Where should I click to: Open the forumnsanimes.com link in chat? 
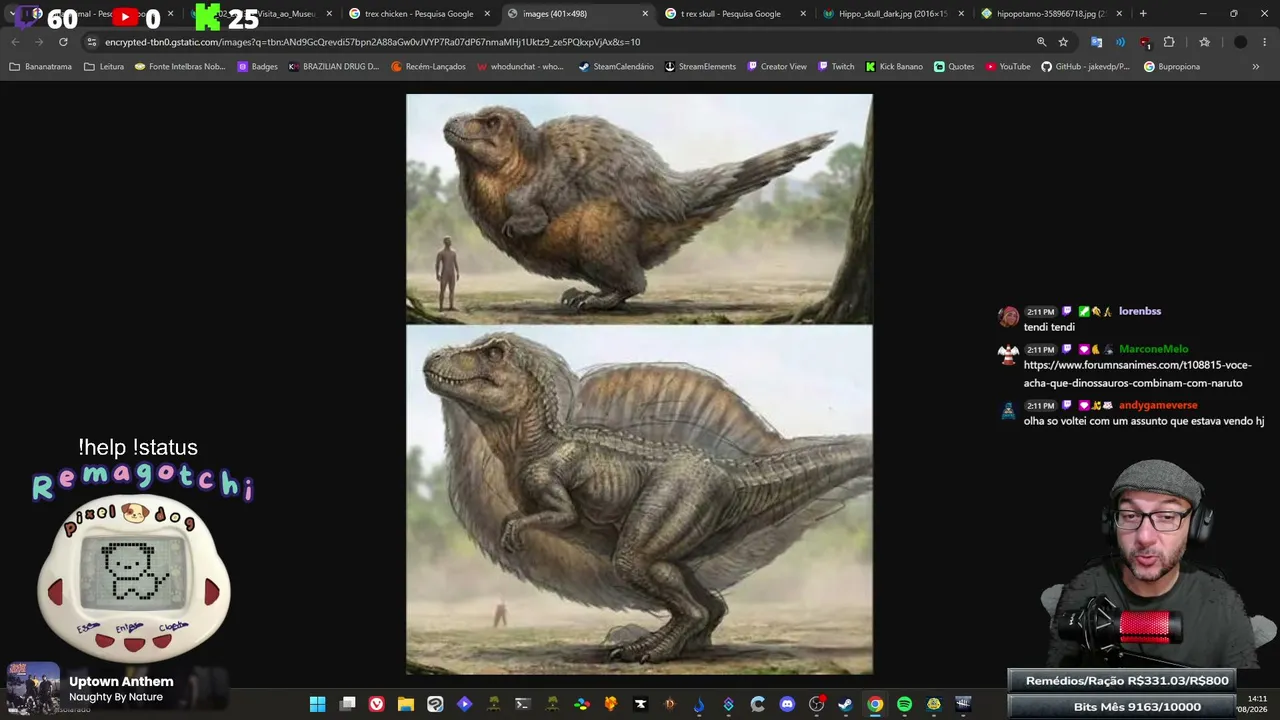coord(1138,374)
